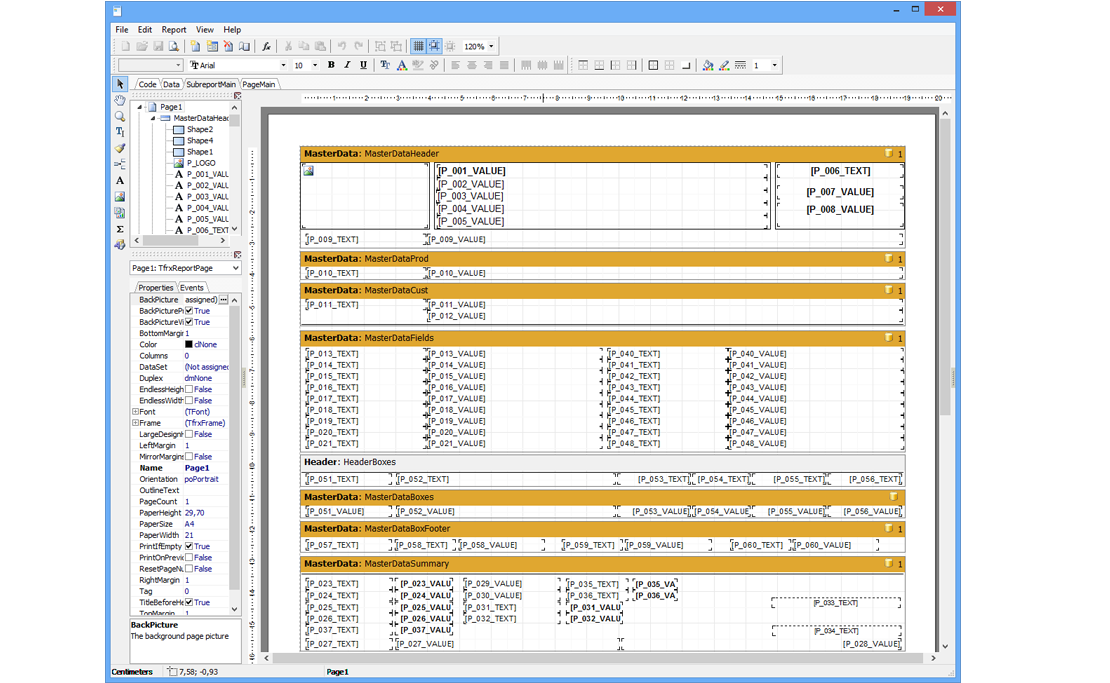The image size is (1110, 683).
Task: Open the Report menu
Action: (174, 30)
